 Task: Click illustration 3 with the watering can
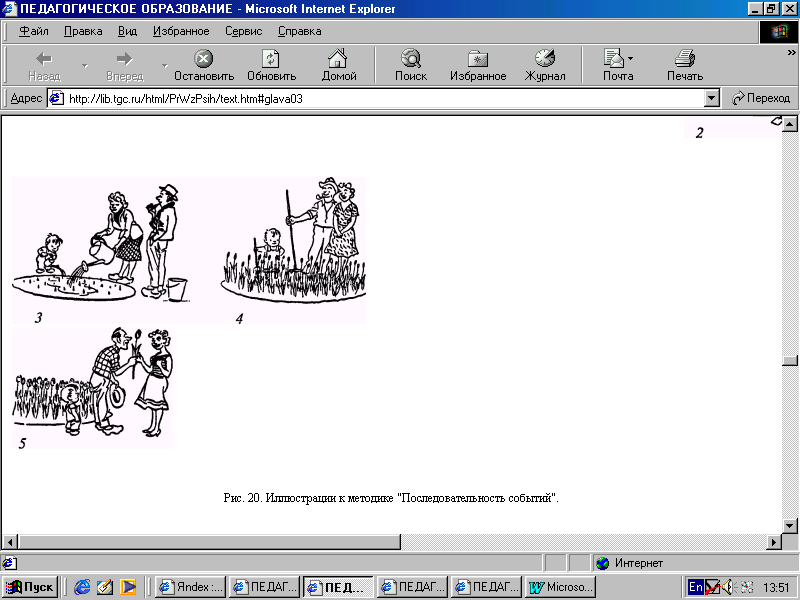101,250
